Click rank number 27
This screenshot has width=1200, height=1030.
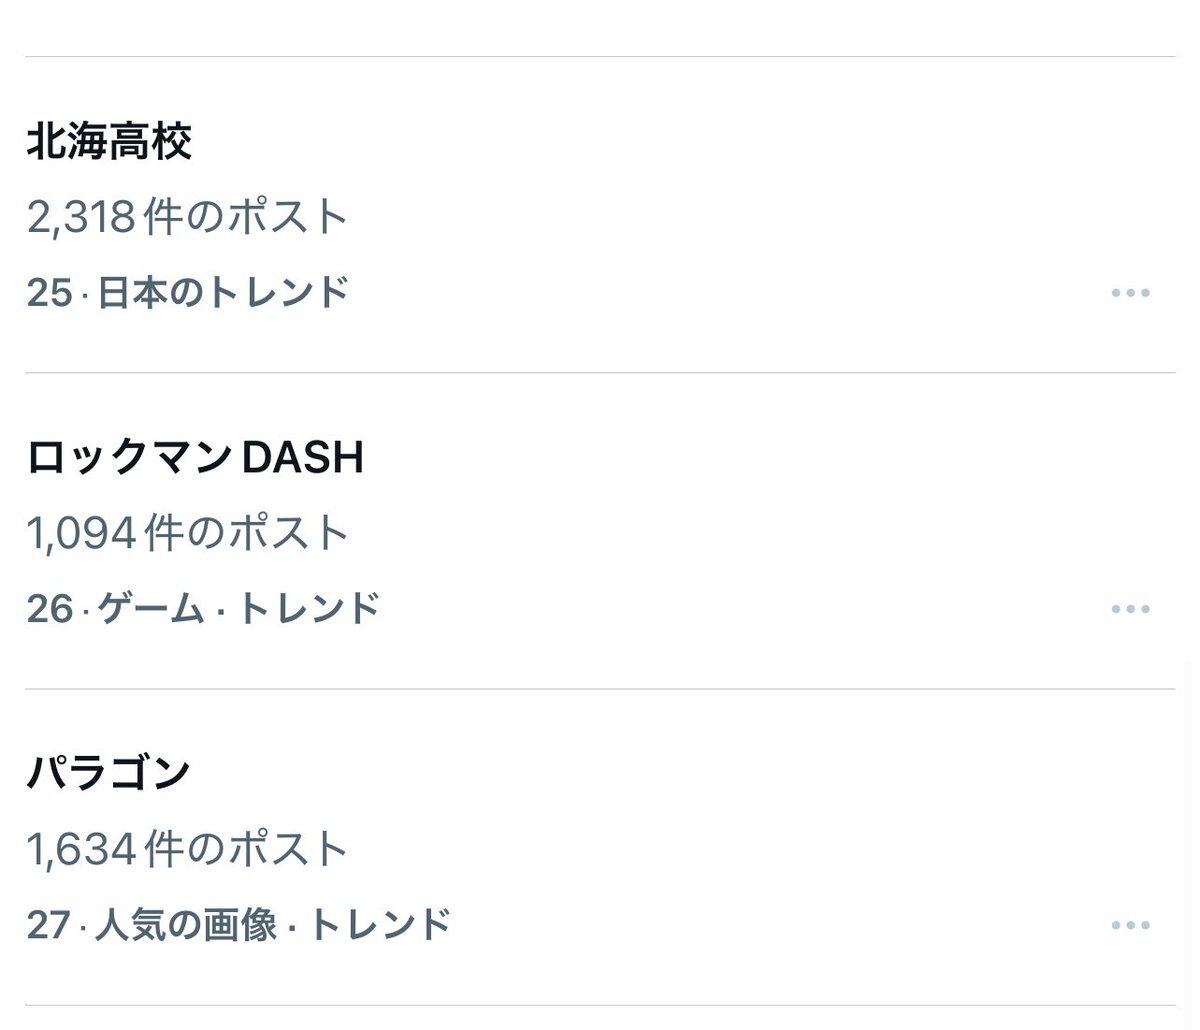48,925
